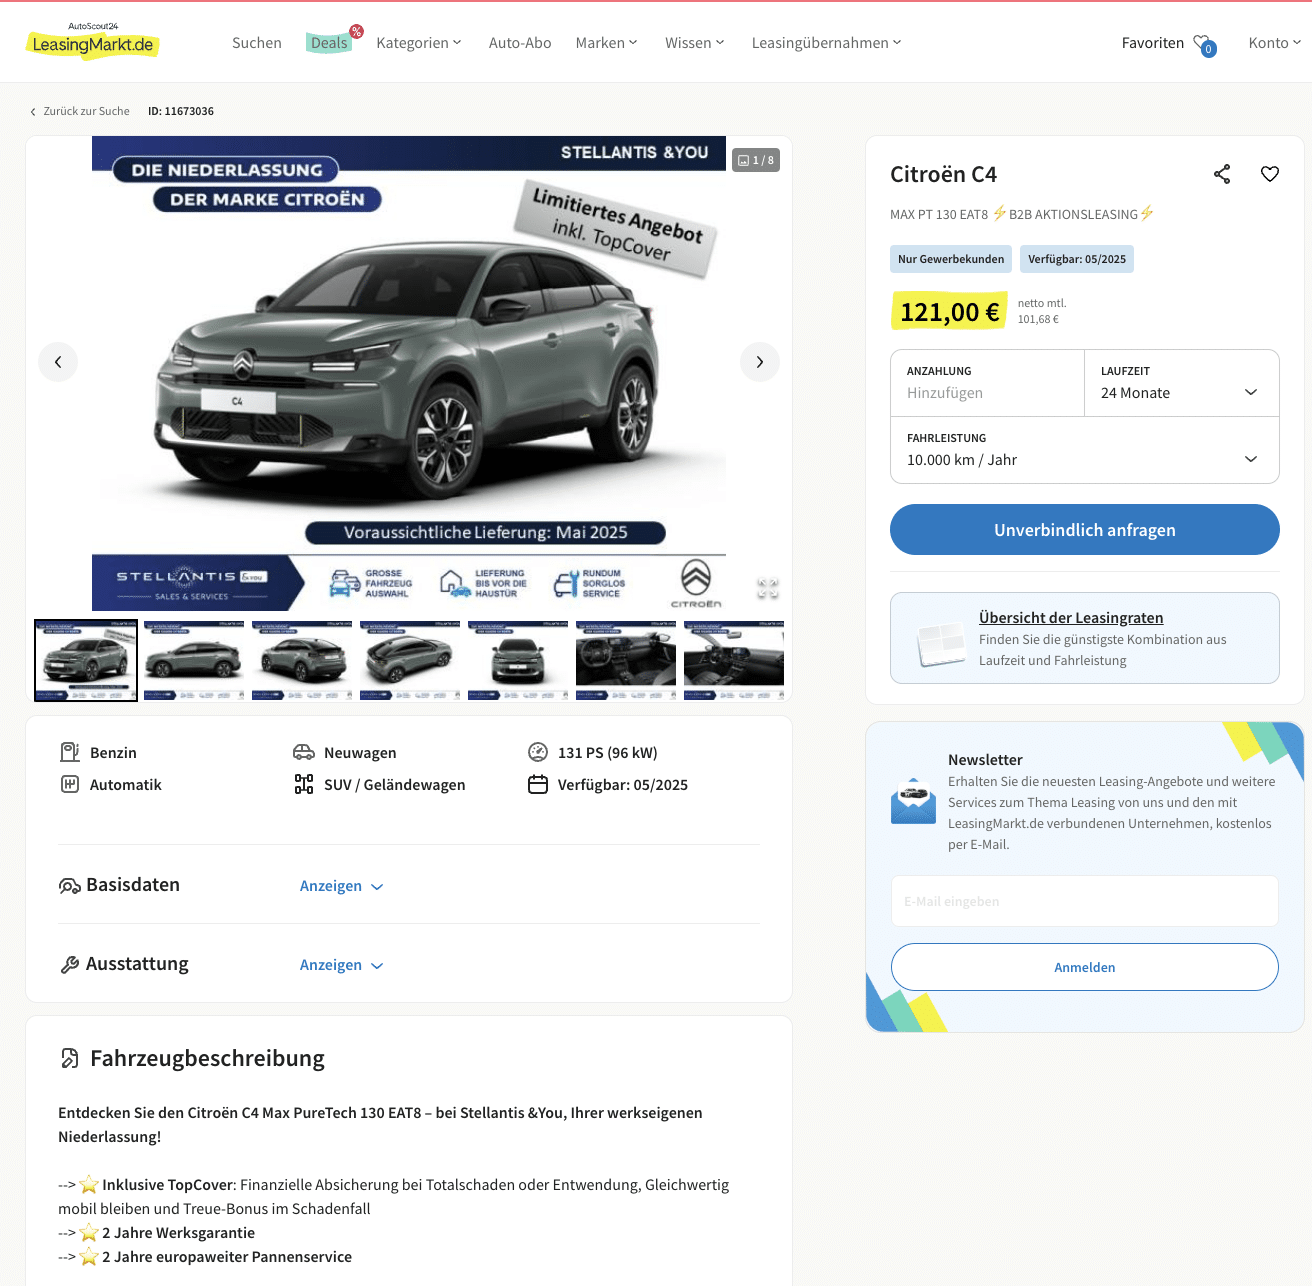Select the first front-left car thumbnail
This screenshot has height=1286, width=1312.
coord(86,660)
